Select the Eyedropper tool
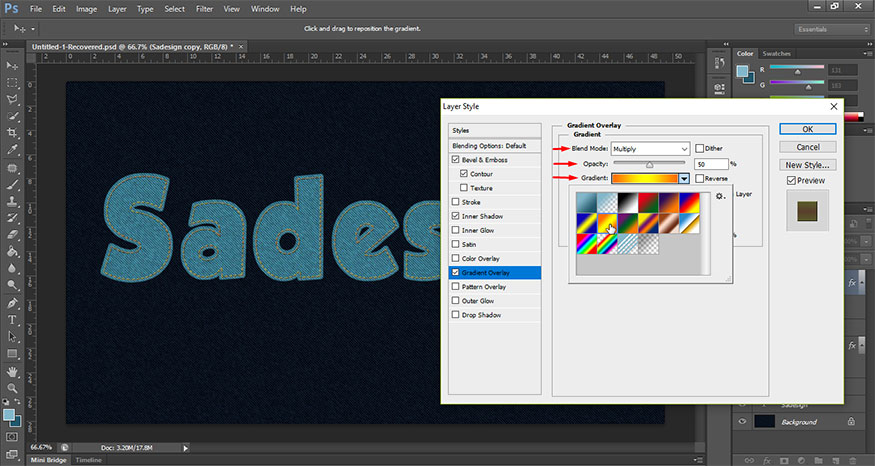The height and width of the screenshot is (466, 875). pos(12,150)
